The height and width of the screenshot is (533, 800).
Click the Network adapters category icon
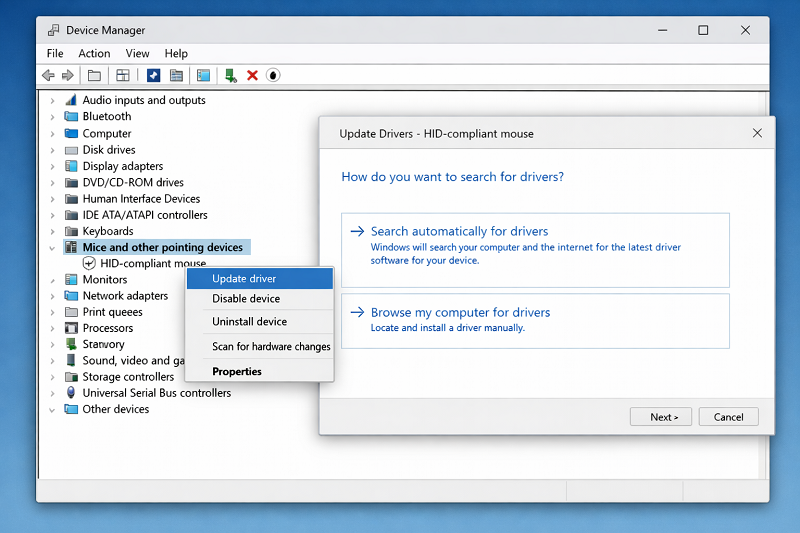[71, 296]
